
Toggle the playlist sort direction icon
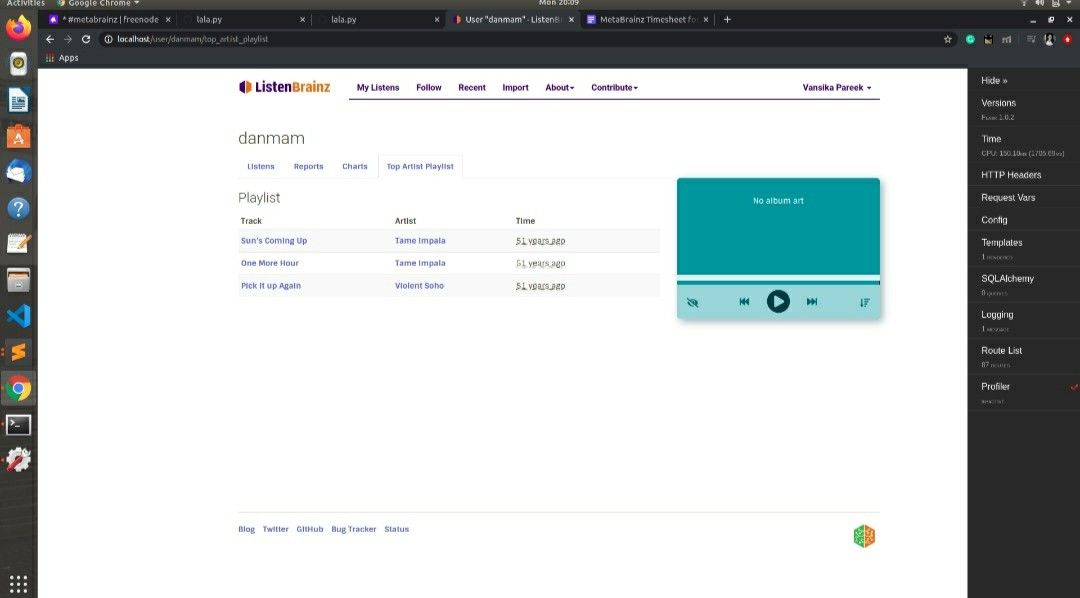864,302
